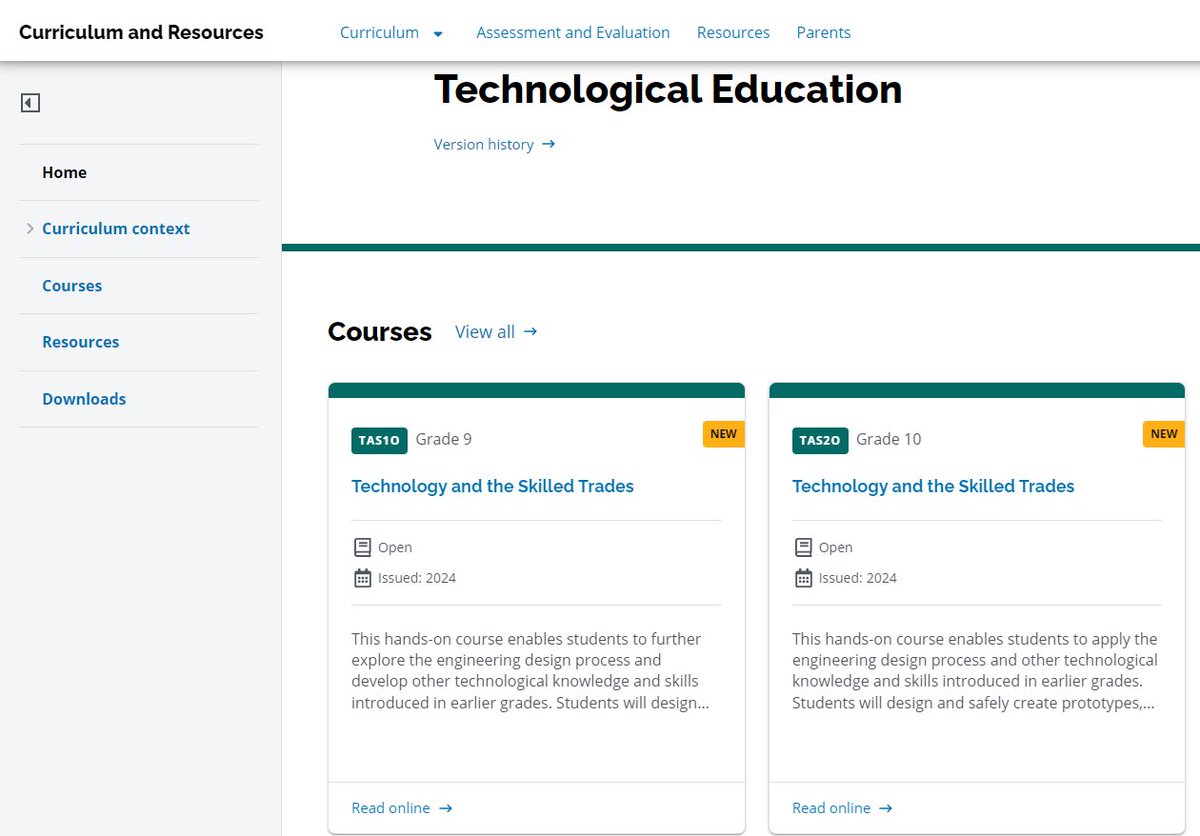This screenshot has width=1200, height=836.
Task: Click the Courses section heading
Action: pyautogui.click(x=380, y=332)
